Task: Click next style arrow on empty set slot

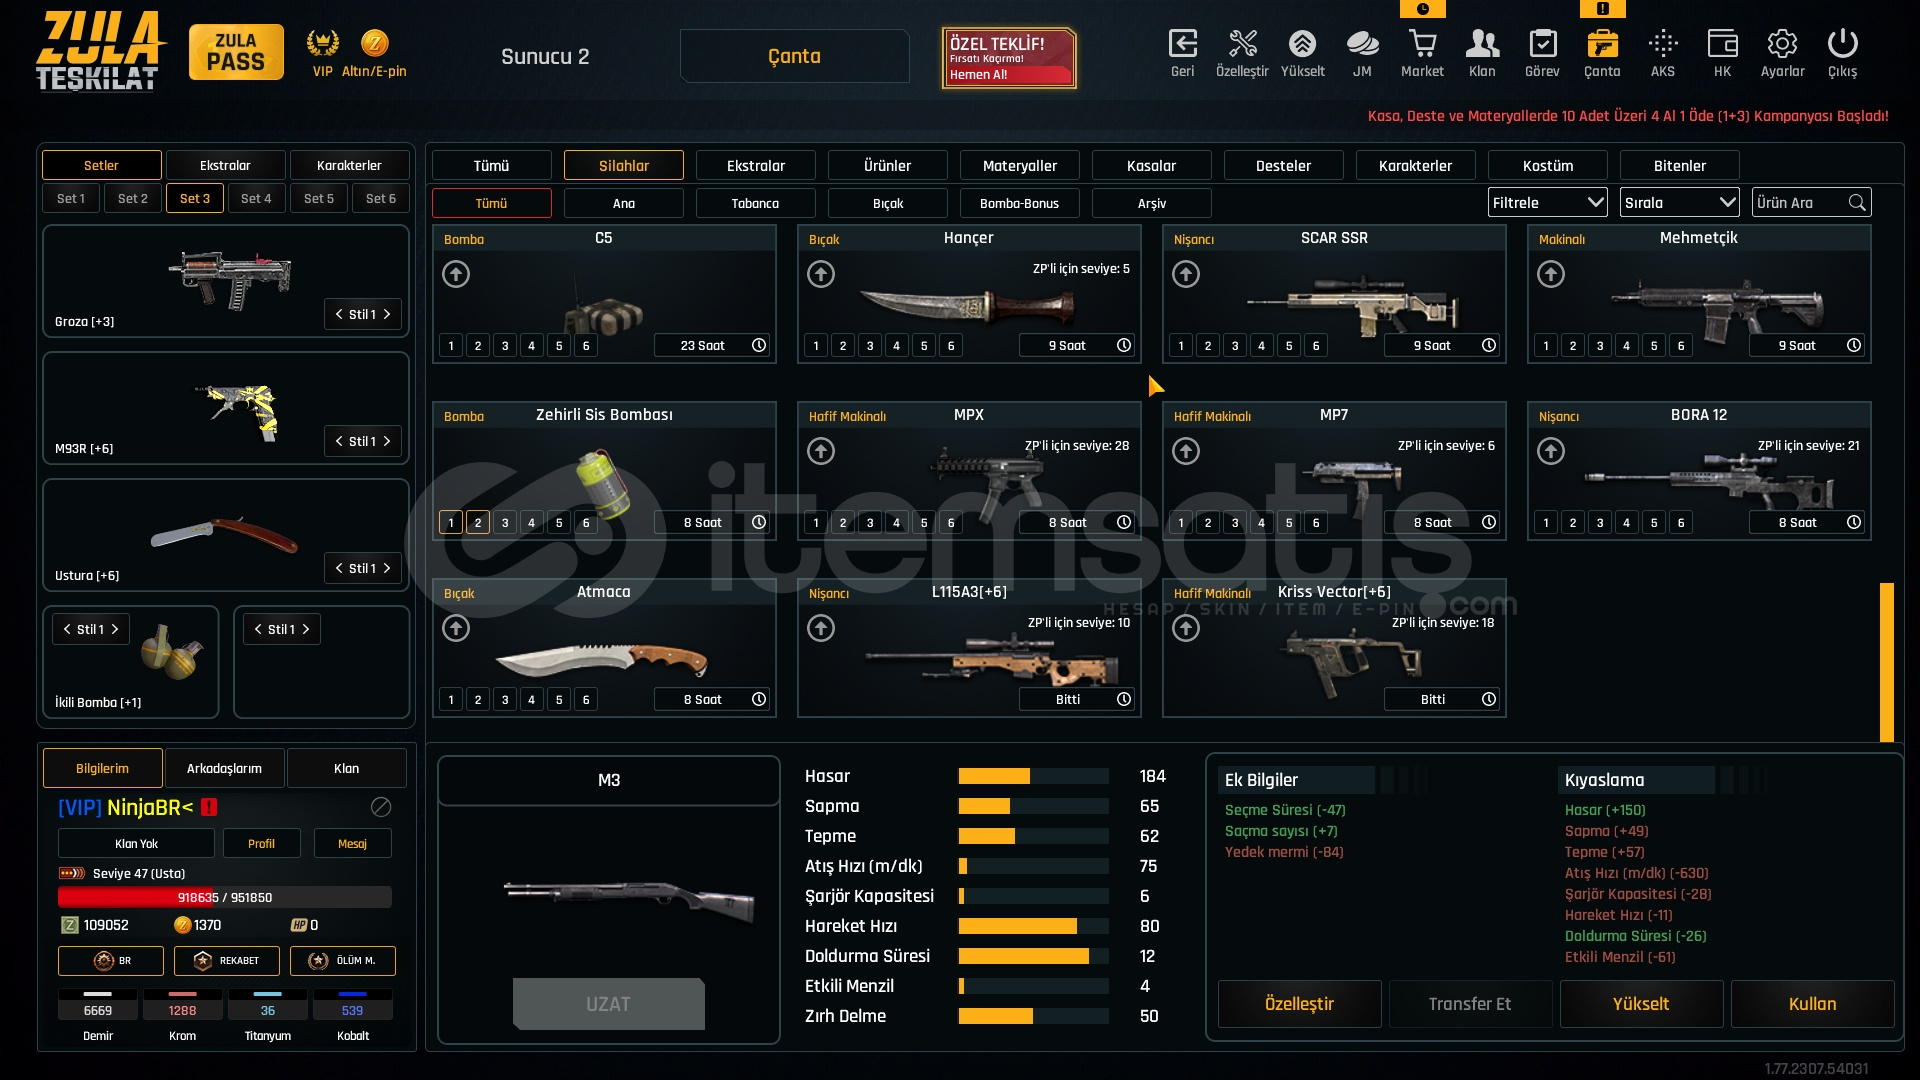Action: point(306,629)
